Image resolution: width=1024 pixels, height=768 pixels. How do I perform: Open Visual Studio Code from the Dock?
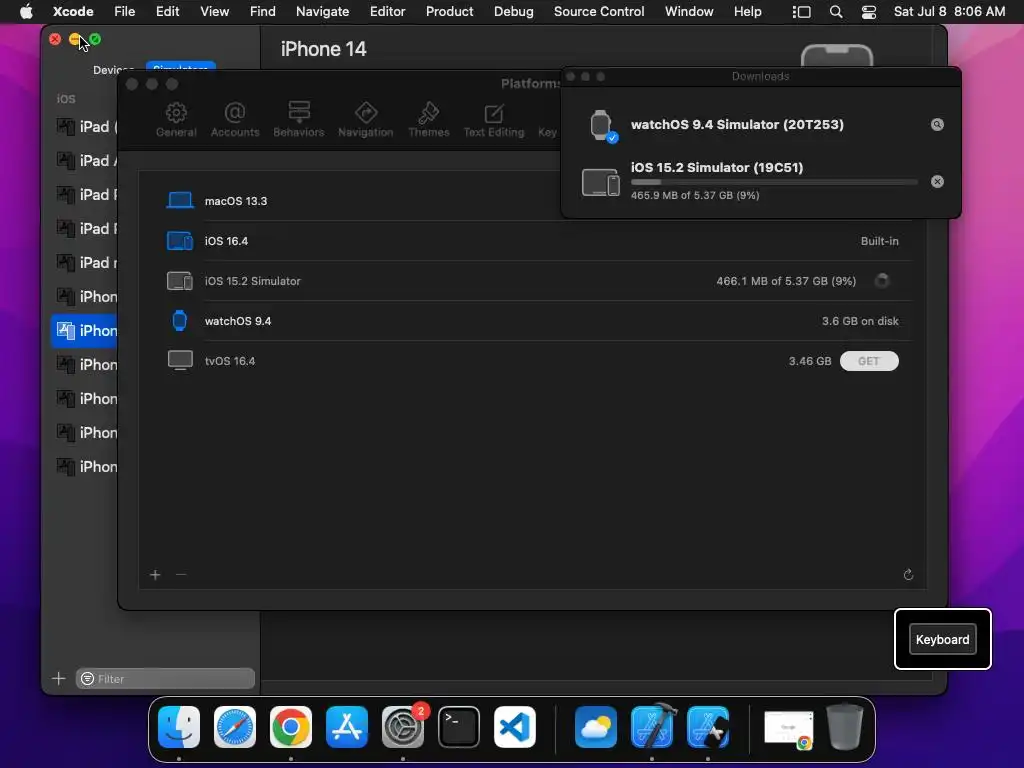(x=515, y=727)
